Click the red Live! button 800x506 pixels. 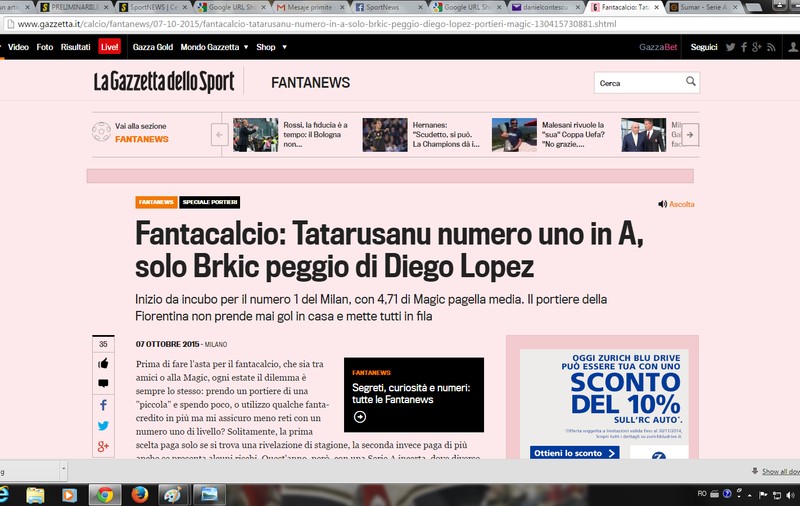coord(109,47)
